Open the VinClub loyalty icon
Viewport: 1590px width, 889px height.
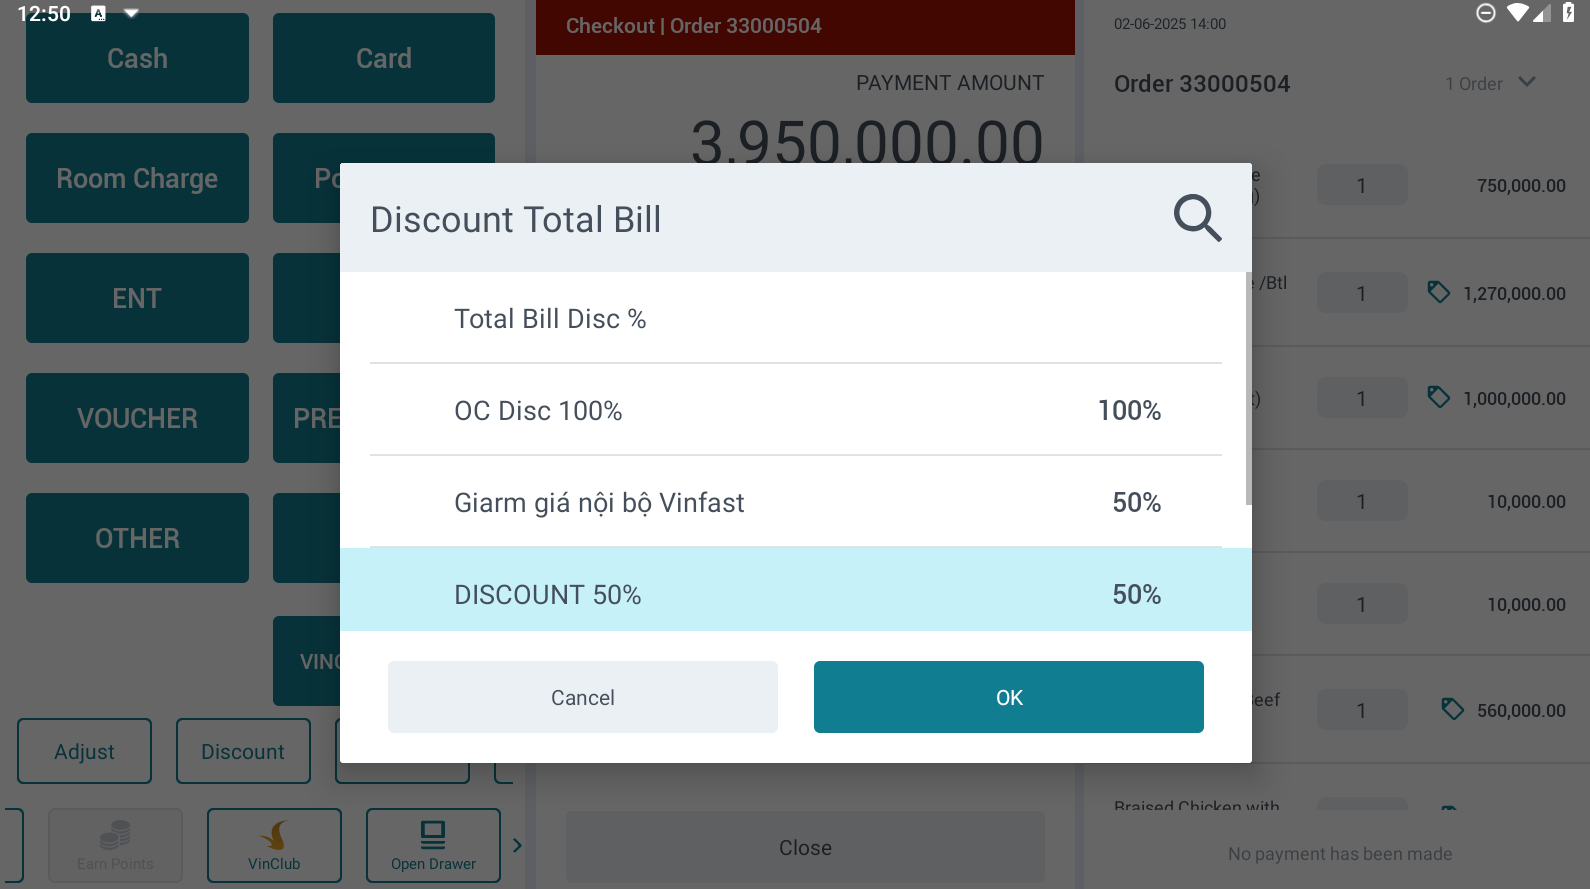[x=274, y=835]
